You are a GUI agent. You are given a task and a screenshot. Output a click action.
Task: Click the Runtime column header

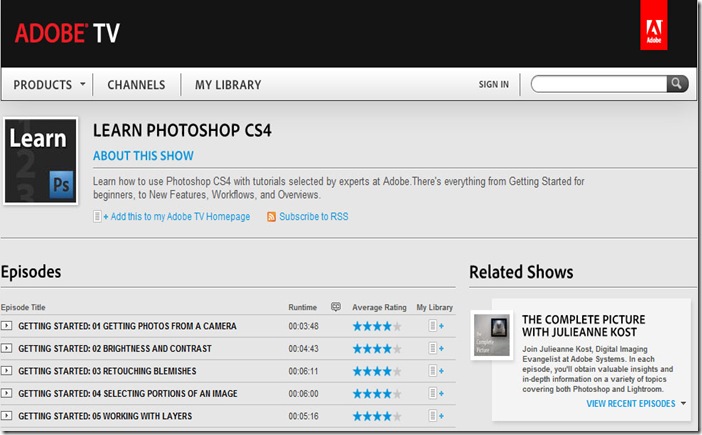click(302, 307)
